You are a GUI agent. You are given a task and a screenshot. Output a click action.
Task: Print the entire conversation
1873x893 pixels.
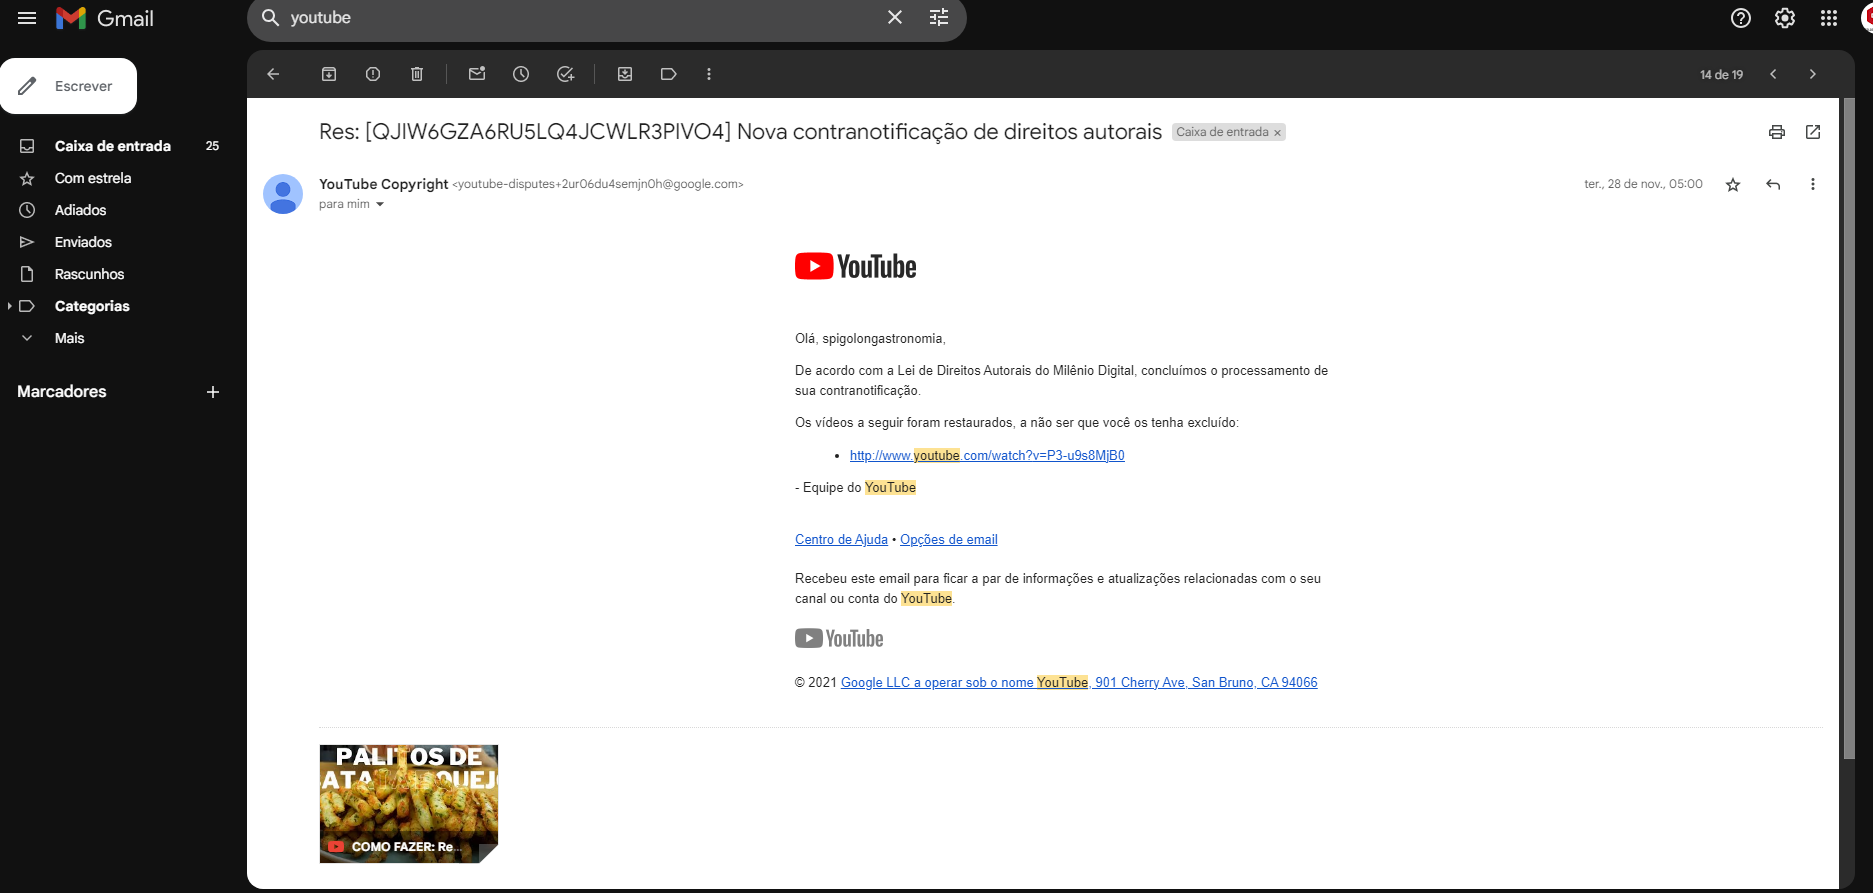pyautogui.click(x=1777, y=132)
